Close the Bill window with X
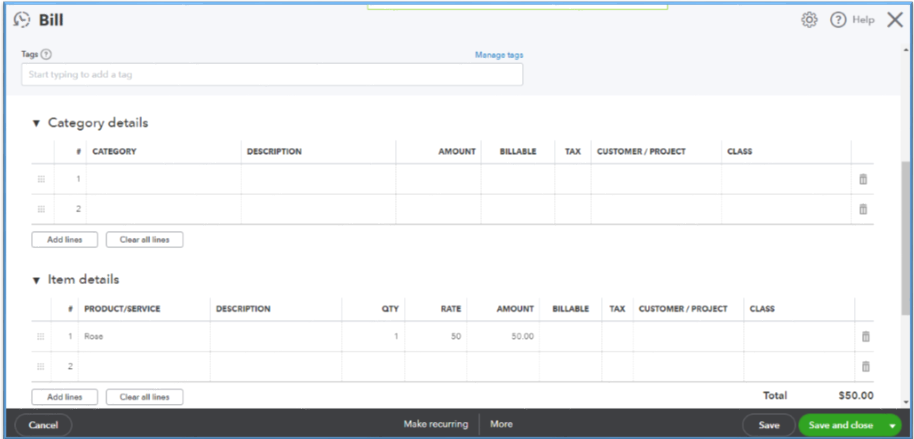Viewport: 914px width, 439px height. [x=895, y=20]
